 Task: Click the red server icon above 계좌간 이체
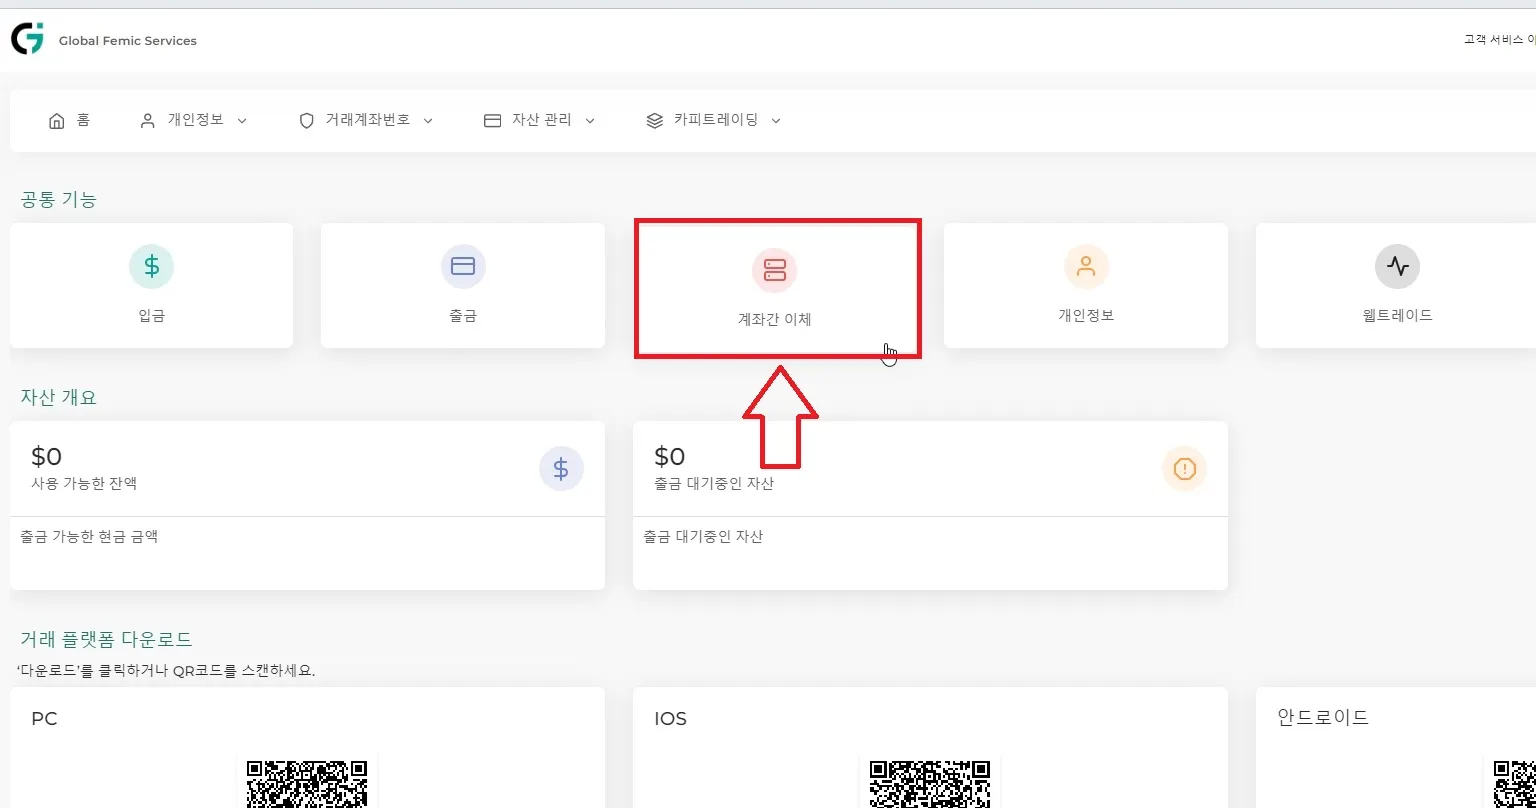775,270
